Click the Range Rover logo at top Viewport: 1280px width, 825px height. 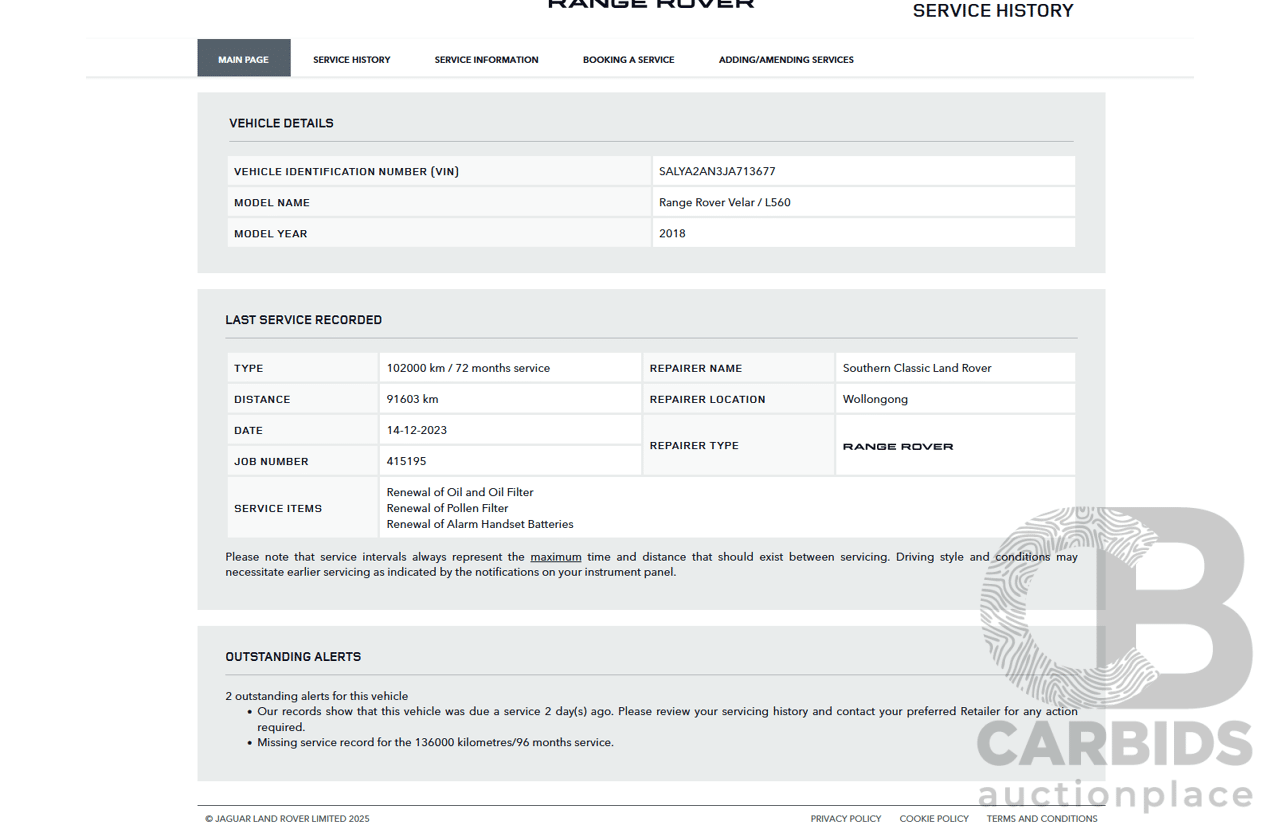(x=650, y=4)
